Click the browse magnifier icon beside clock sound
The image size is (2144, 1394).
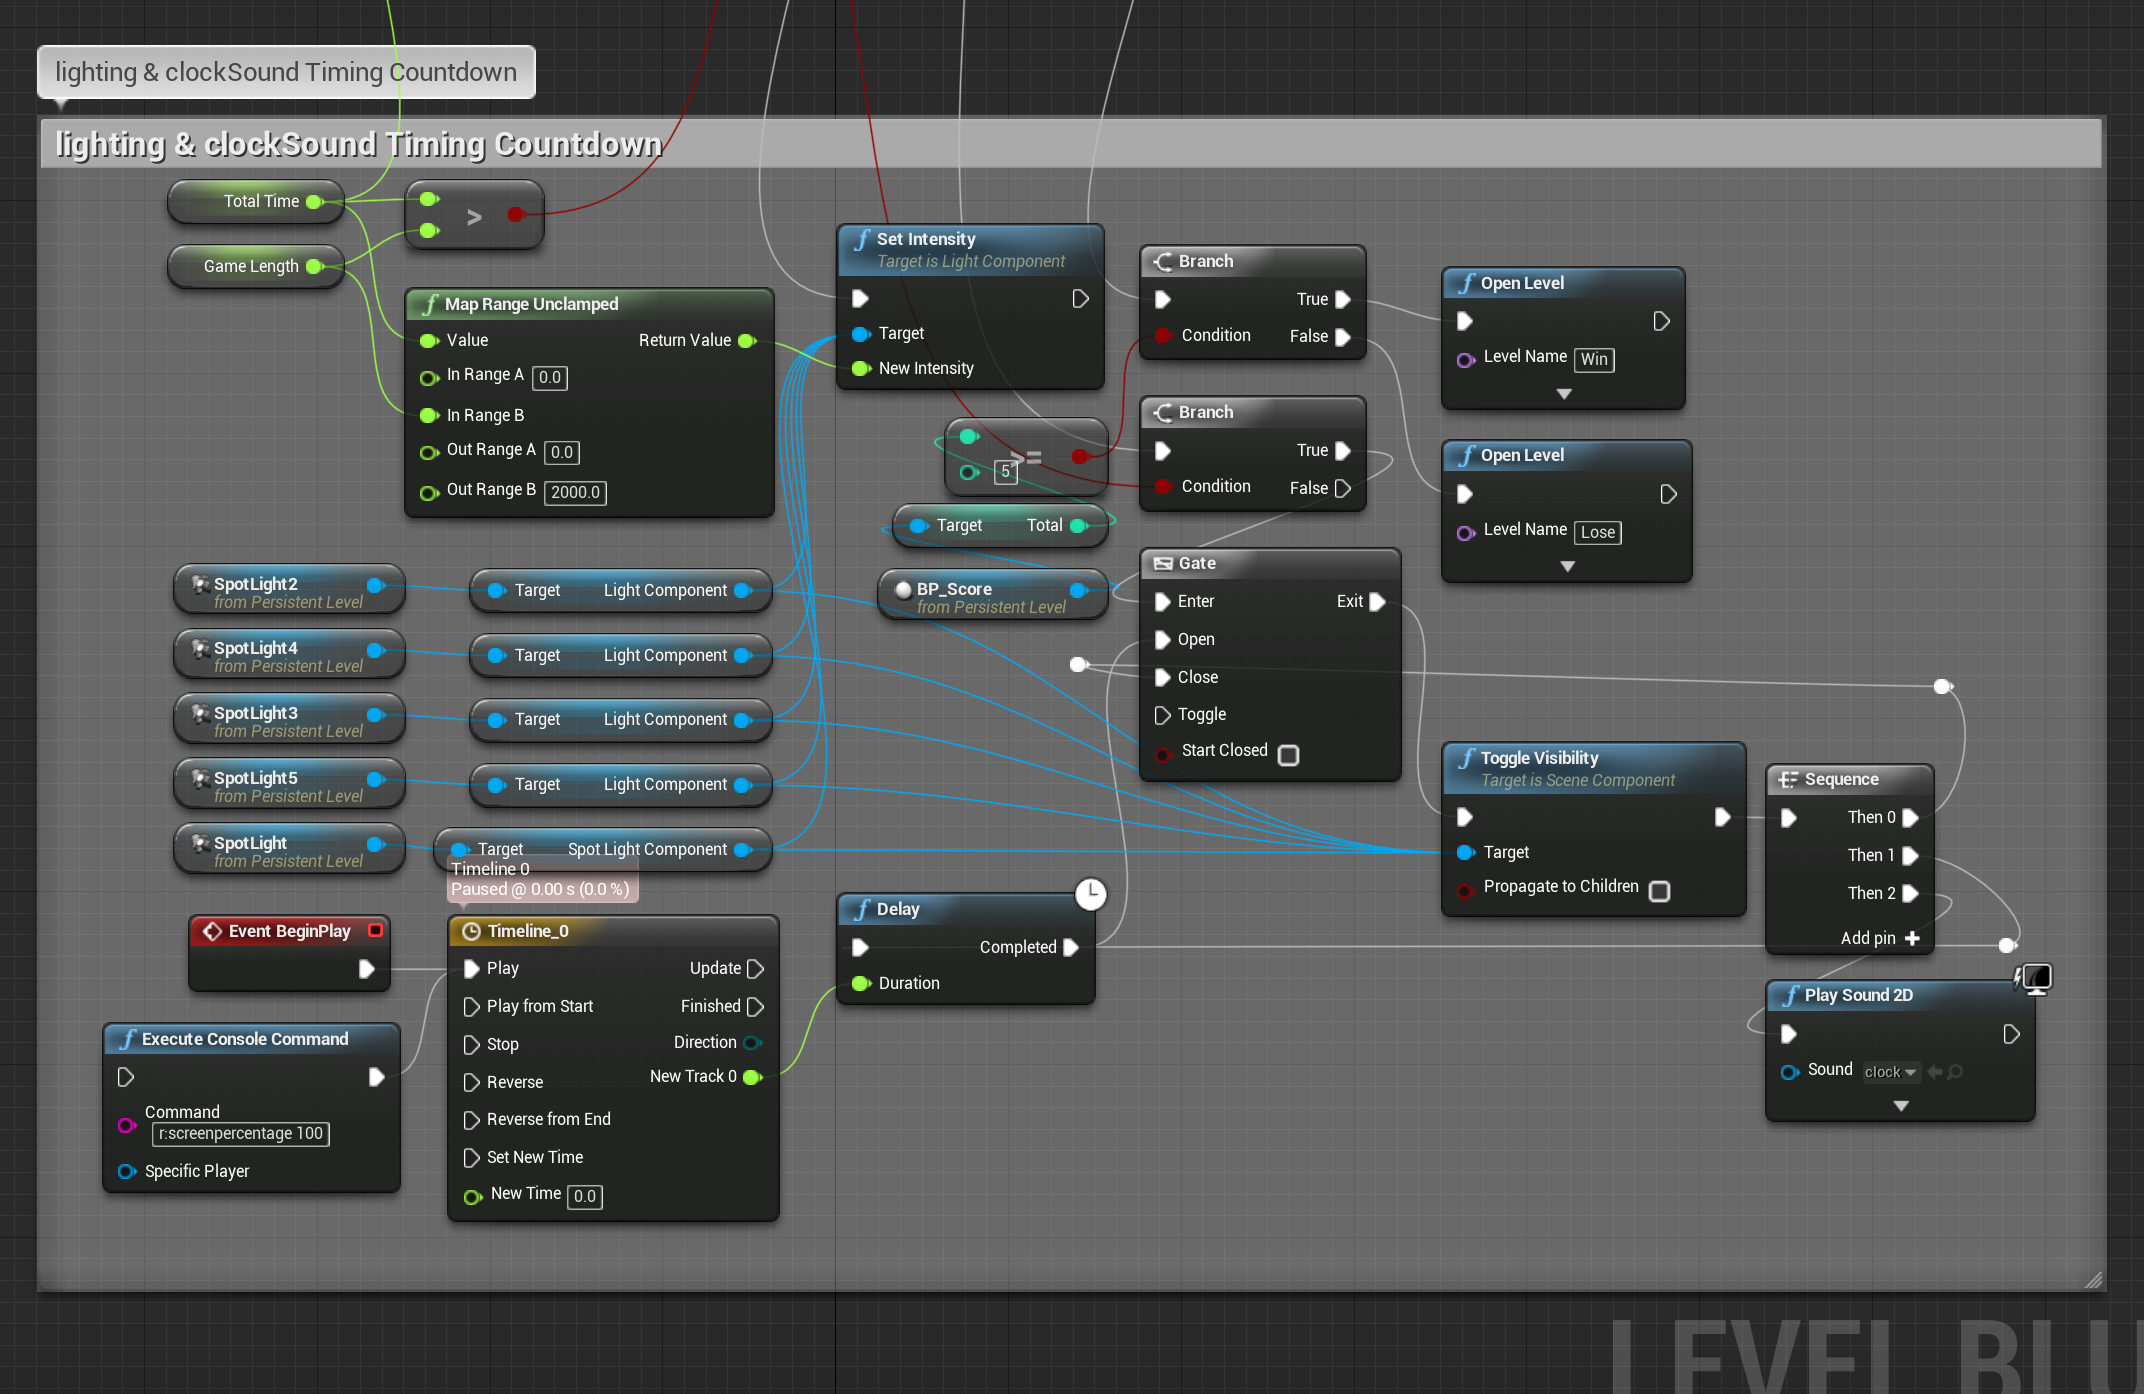tap(1955, 1072)
